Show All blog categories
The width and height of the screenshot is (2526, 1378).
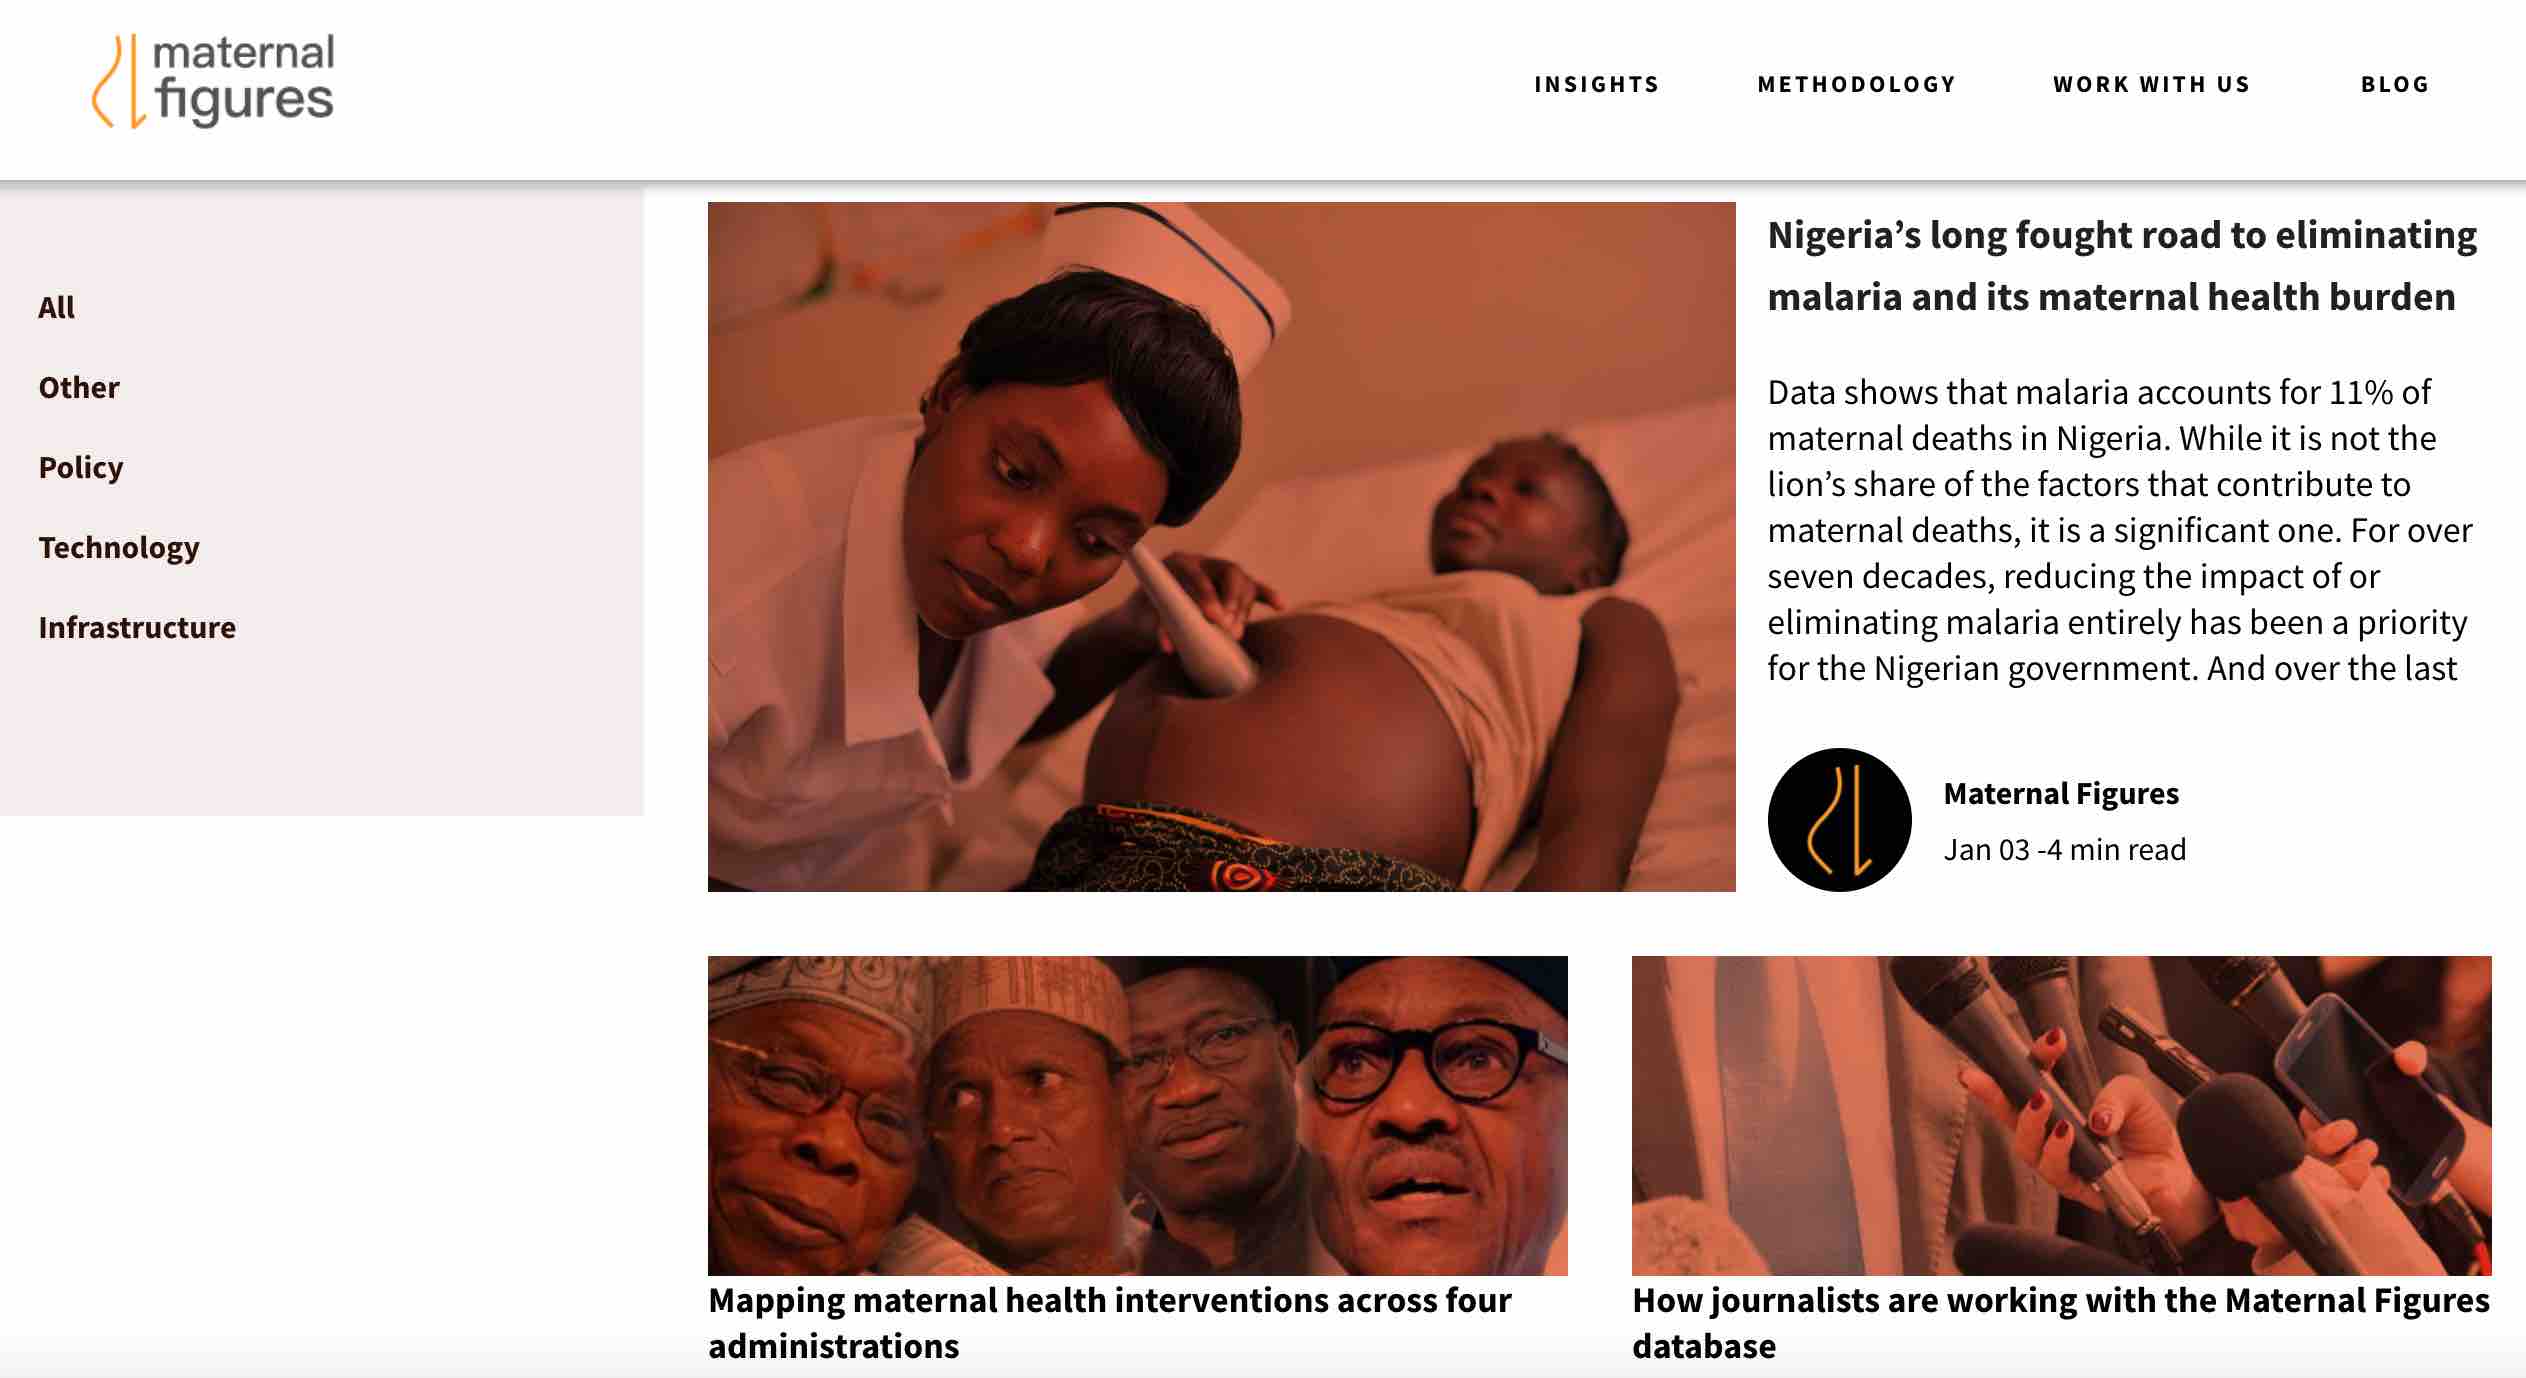click(x=57, y=307)
